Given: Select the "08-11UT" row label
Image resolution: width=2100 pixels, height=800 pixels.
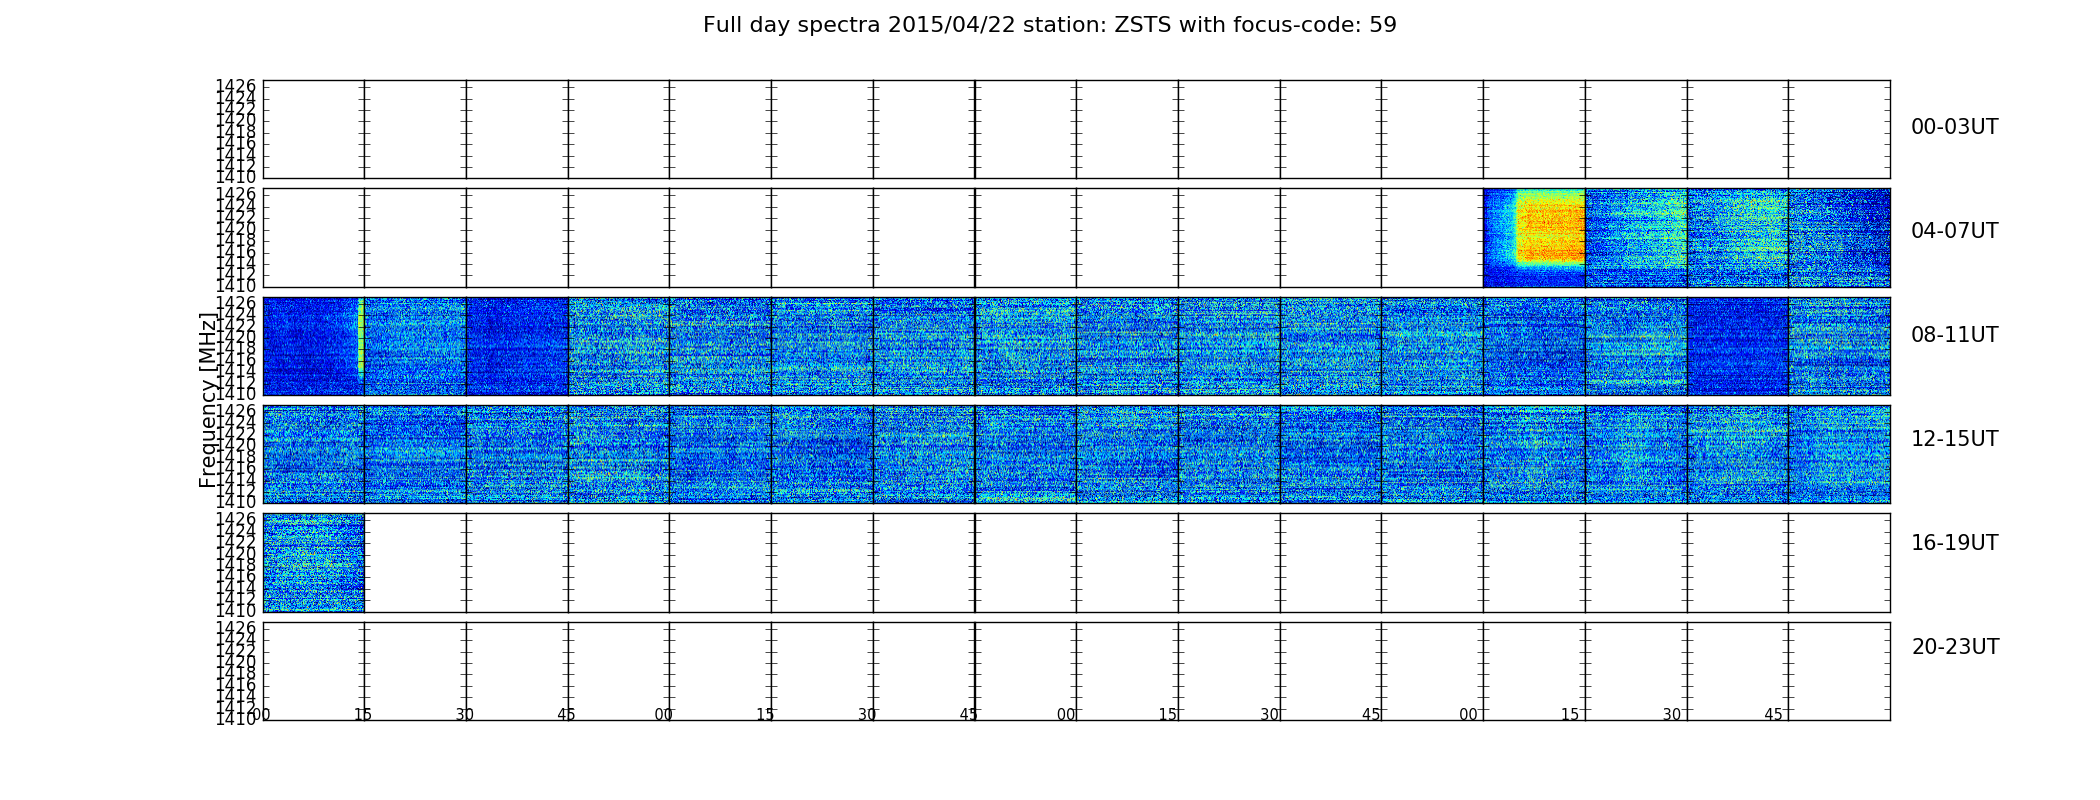Looking at the screenshot, I should tap(1954, 335).
